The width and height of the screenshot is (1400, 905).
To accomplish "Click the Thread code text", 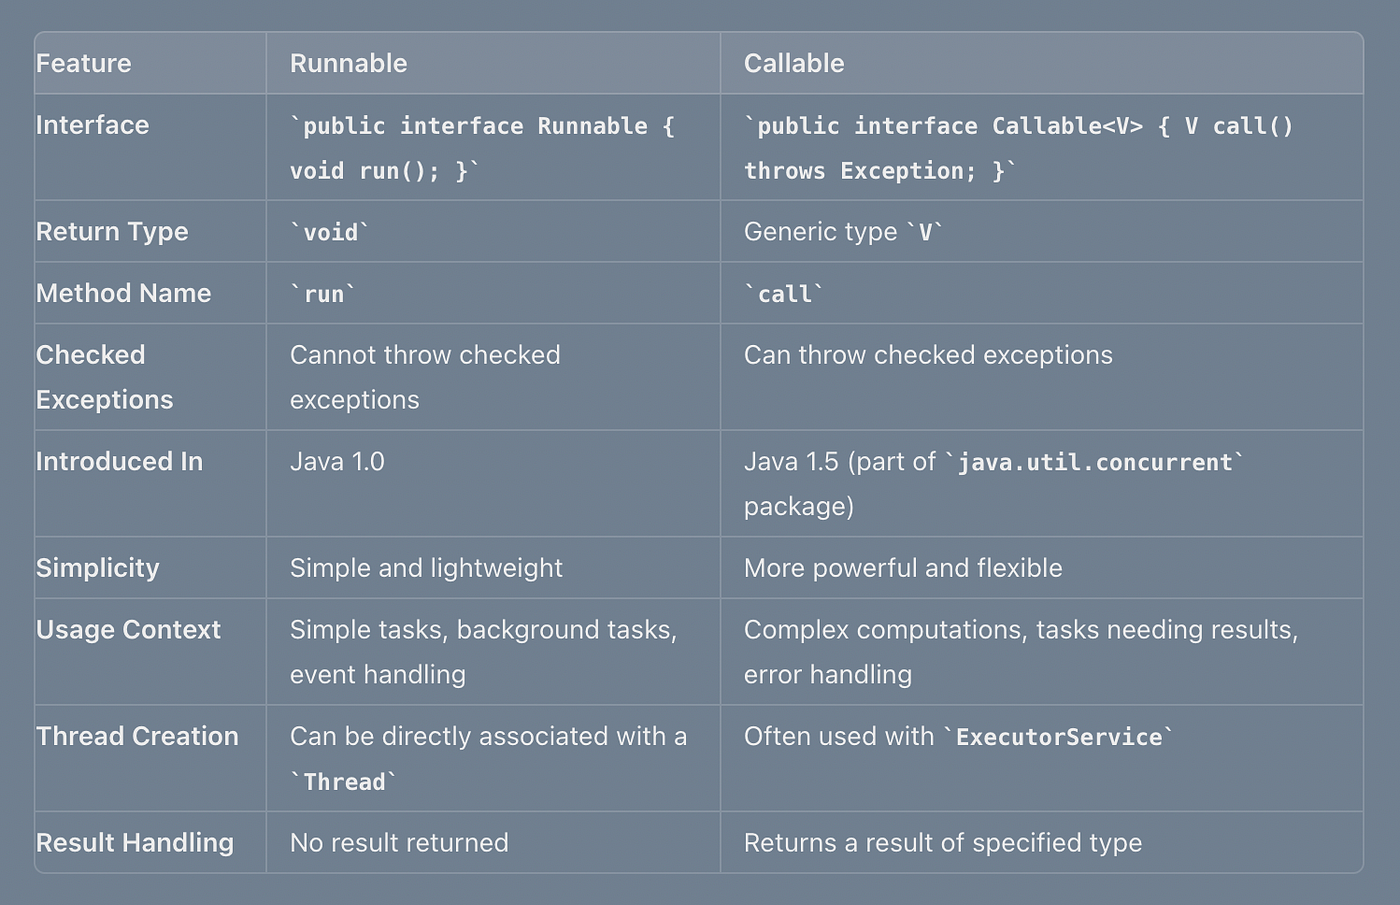I will [x=344, y=782].
